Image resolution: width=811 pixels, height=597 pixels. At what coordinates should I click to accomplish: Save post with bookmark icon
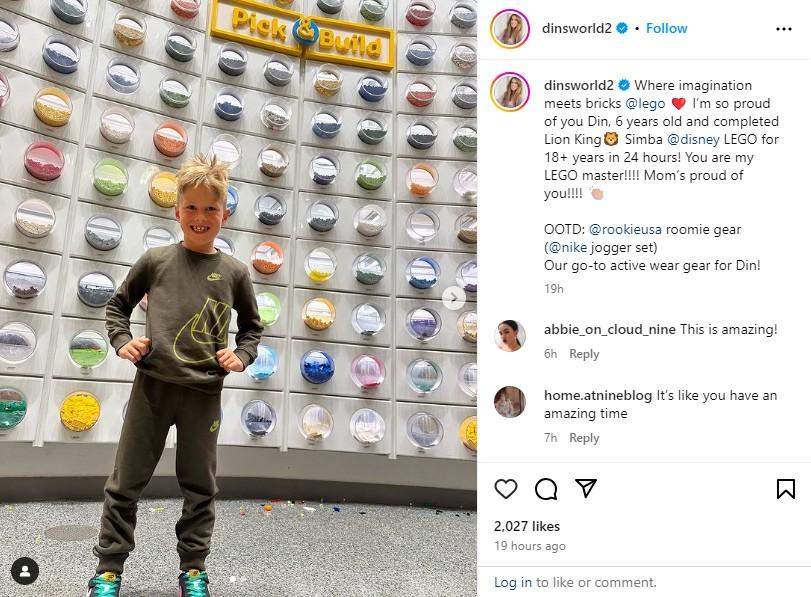(x=786, y=489)
